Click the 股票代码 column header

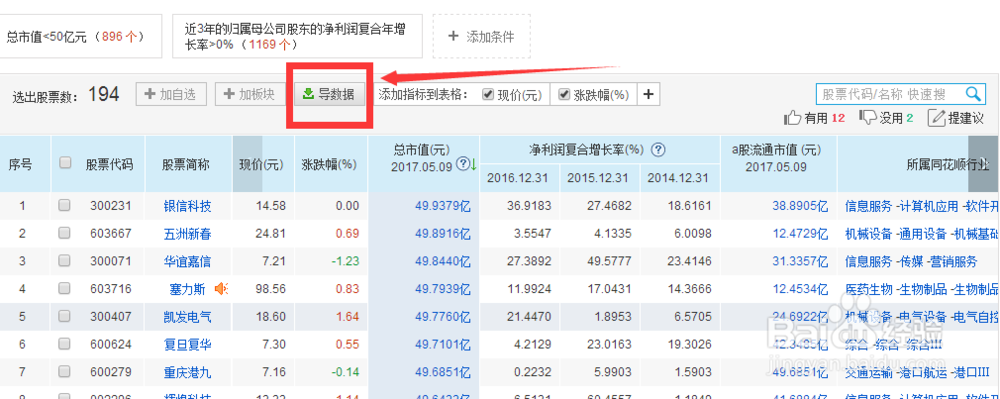coord(110,164)
